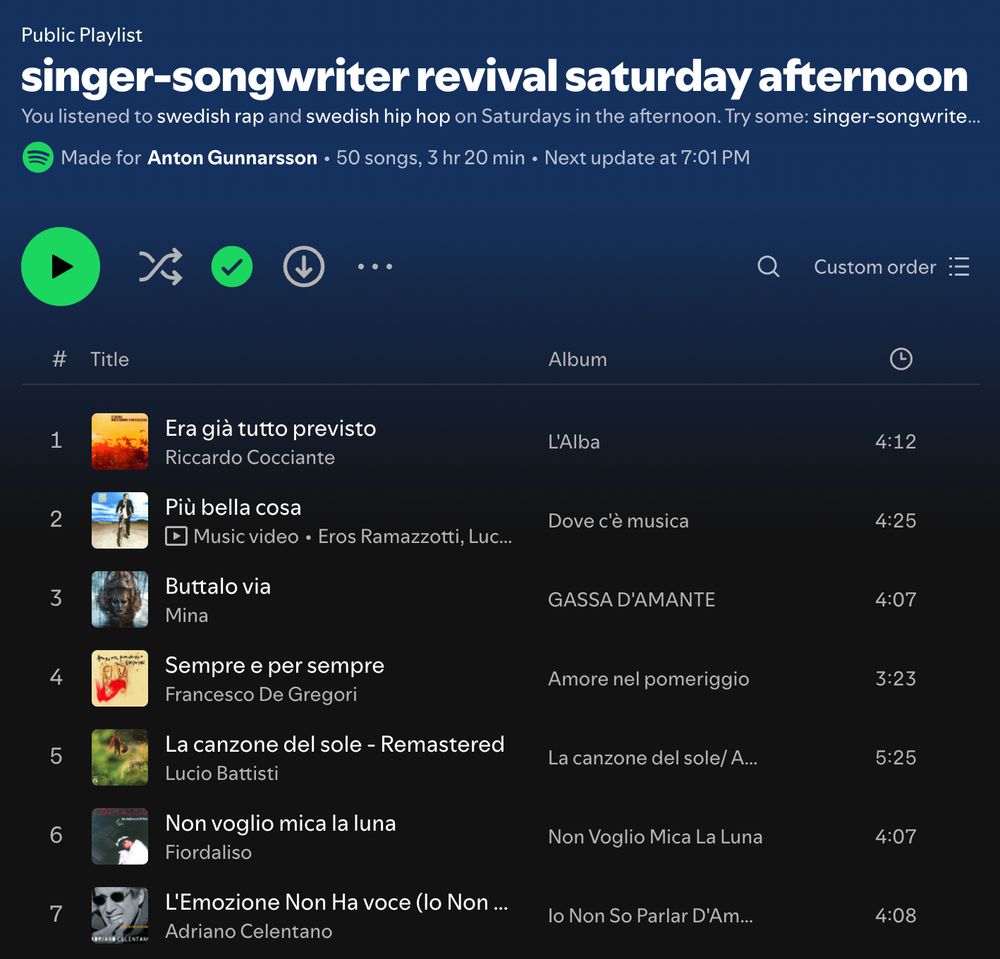Viewport: 1000px width, 959px height.
Task: Click the La canzone del sole album cover
Action: [120, 758]
